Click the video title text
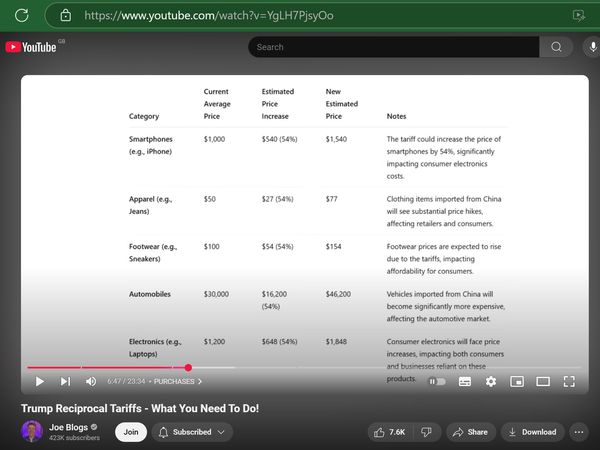The height and width of the screenshot is (450, 600). pyautogui.click(x=140, y=408)
